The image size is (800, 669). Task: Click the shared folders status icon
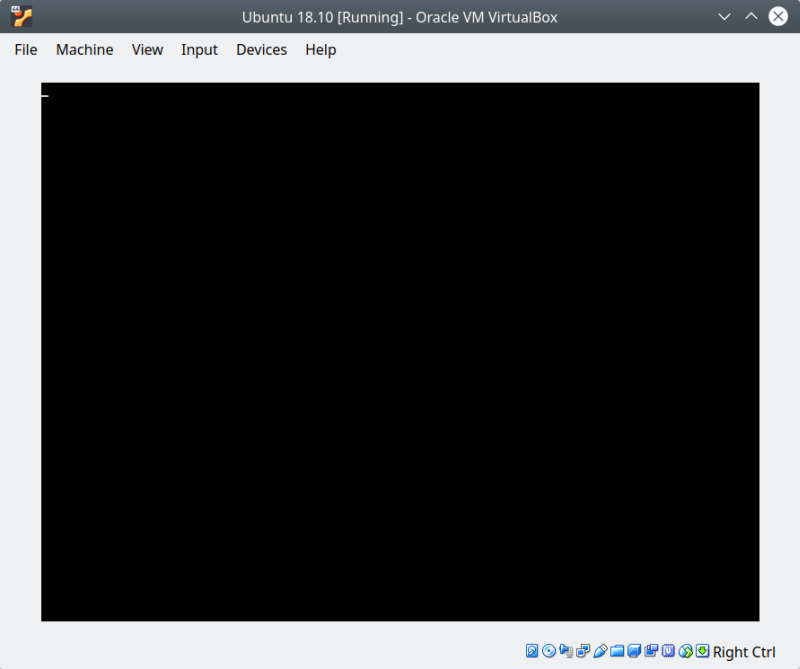coord(616,651)
